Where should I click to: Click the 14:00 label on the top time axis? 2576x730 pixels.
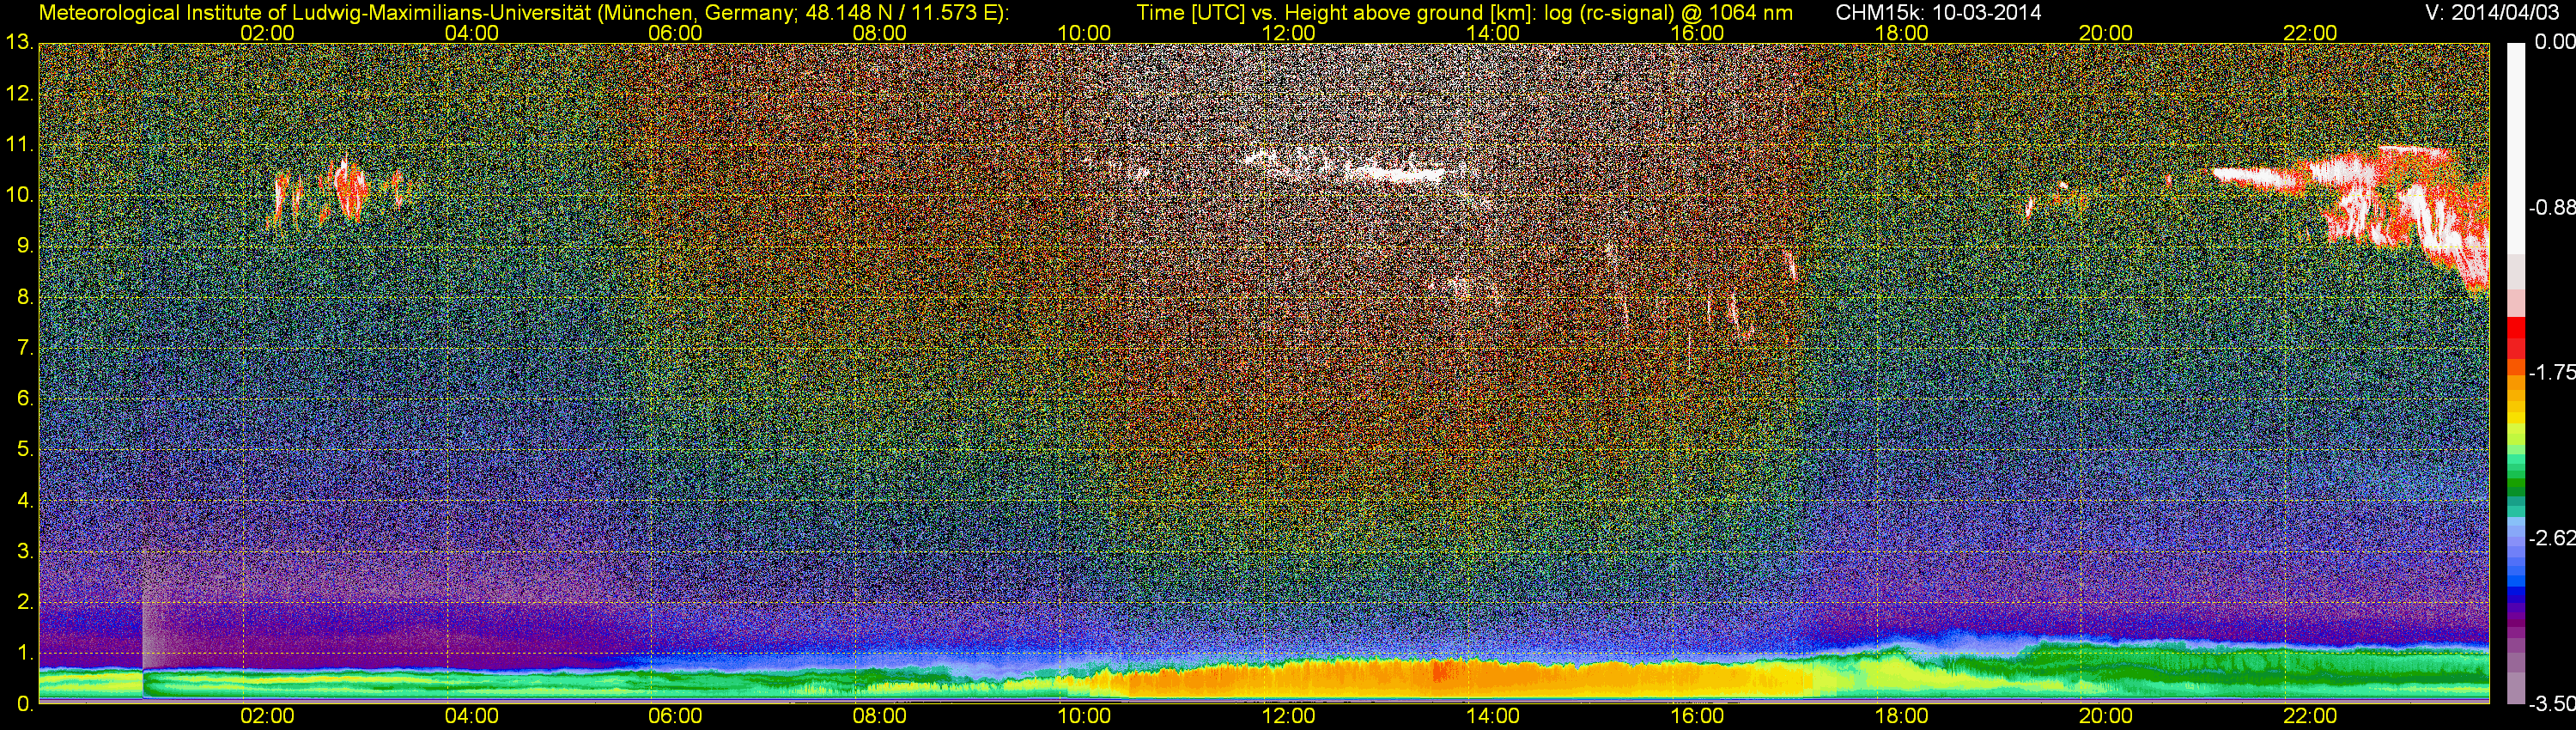click(1493, 33)
